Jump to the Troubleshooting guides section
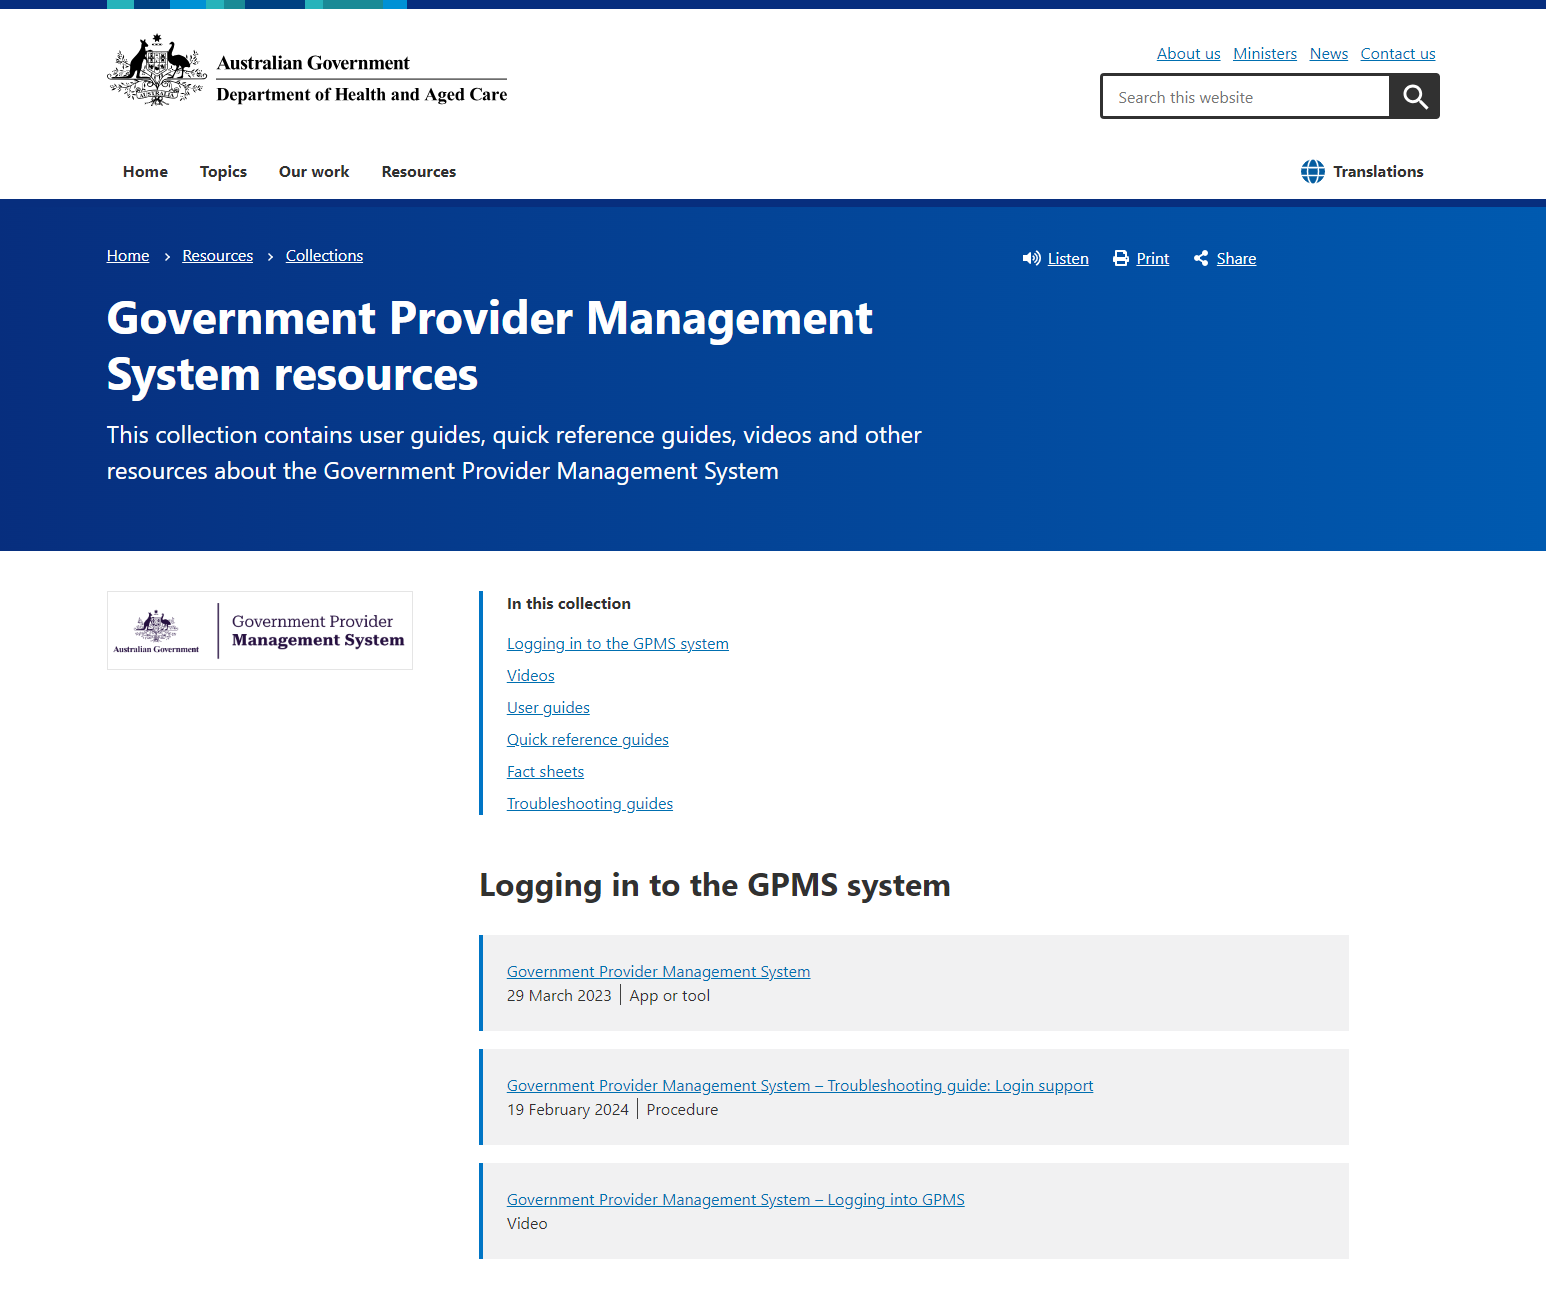This screenshot has width=1546, height=1306. point(589,803)
